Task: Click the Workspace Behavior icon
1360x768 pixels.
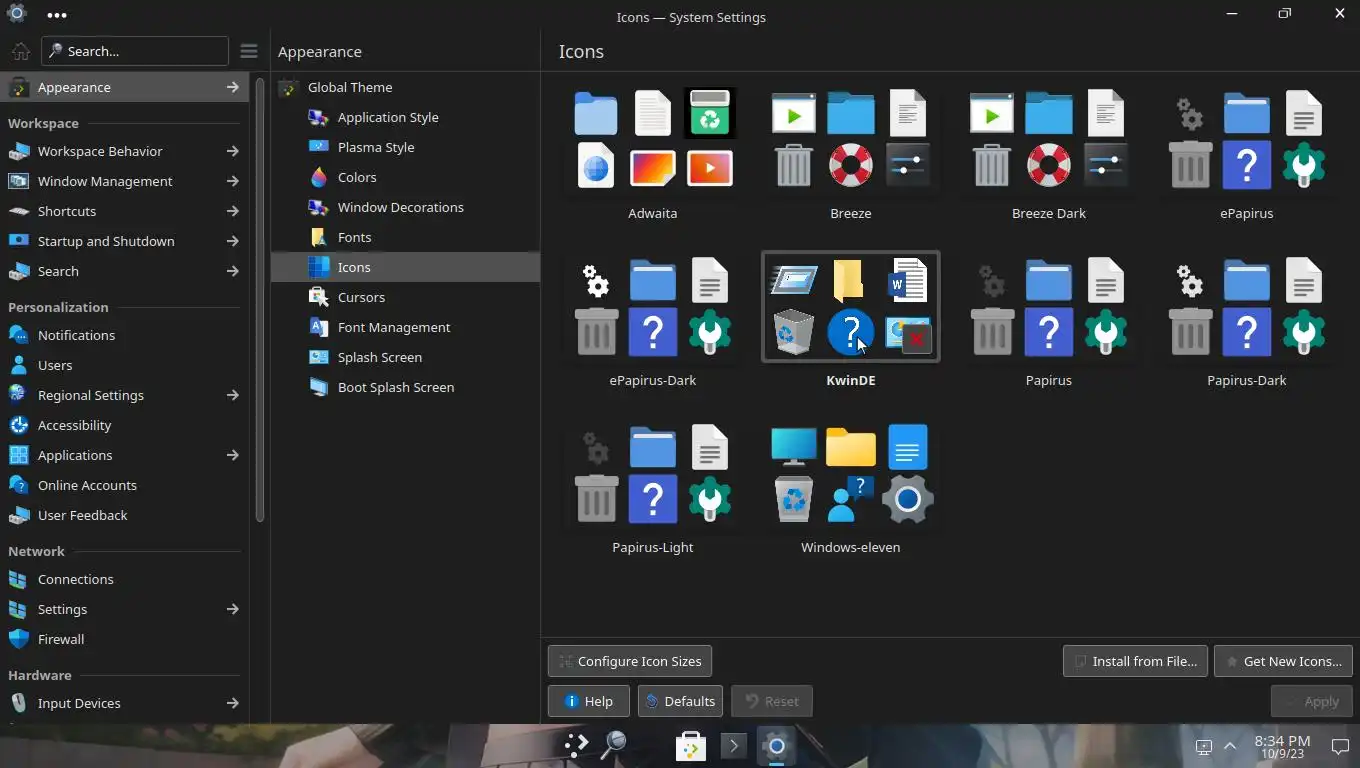Action: pos(19,151)
